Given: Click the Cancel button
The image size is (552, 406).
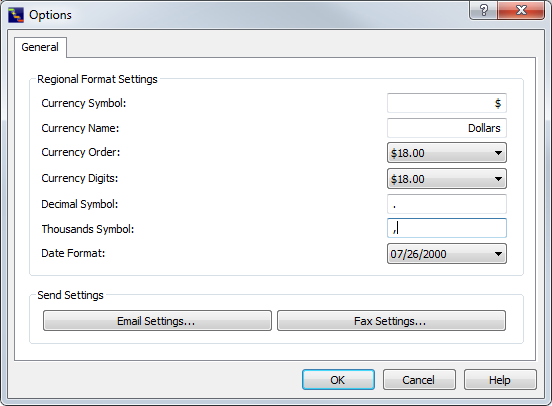Looking at the screenshot, I should pyautogui.click(x=419, y=380).
